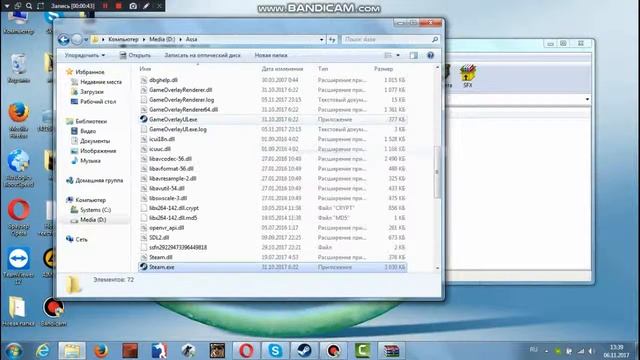Switch to the WinRAR taskbar button
Image resolution: width=640 pixels, height=360 pixels.
[391, 351]
